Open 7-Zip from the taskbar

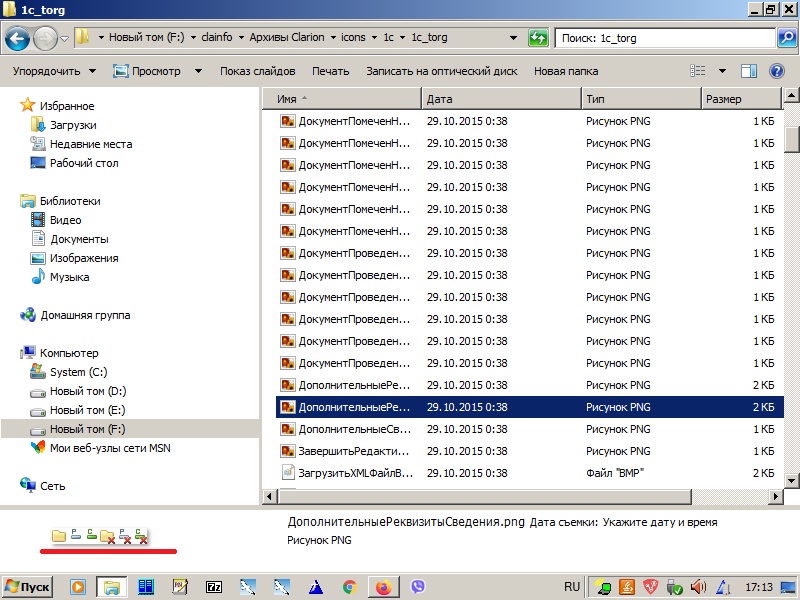(x=214, y=587)
